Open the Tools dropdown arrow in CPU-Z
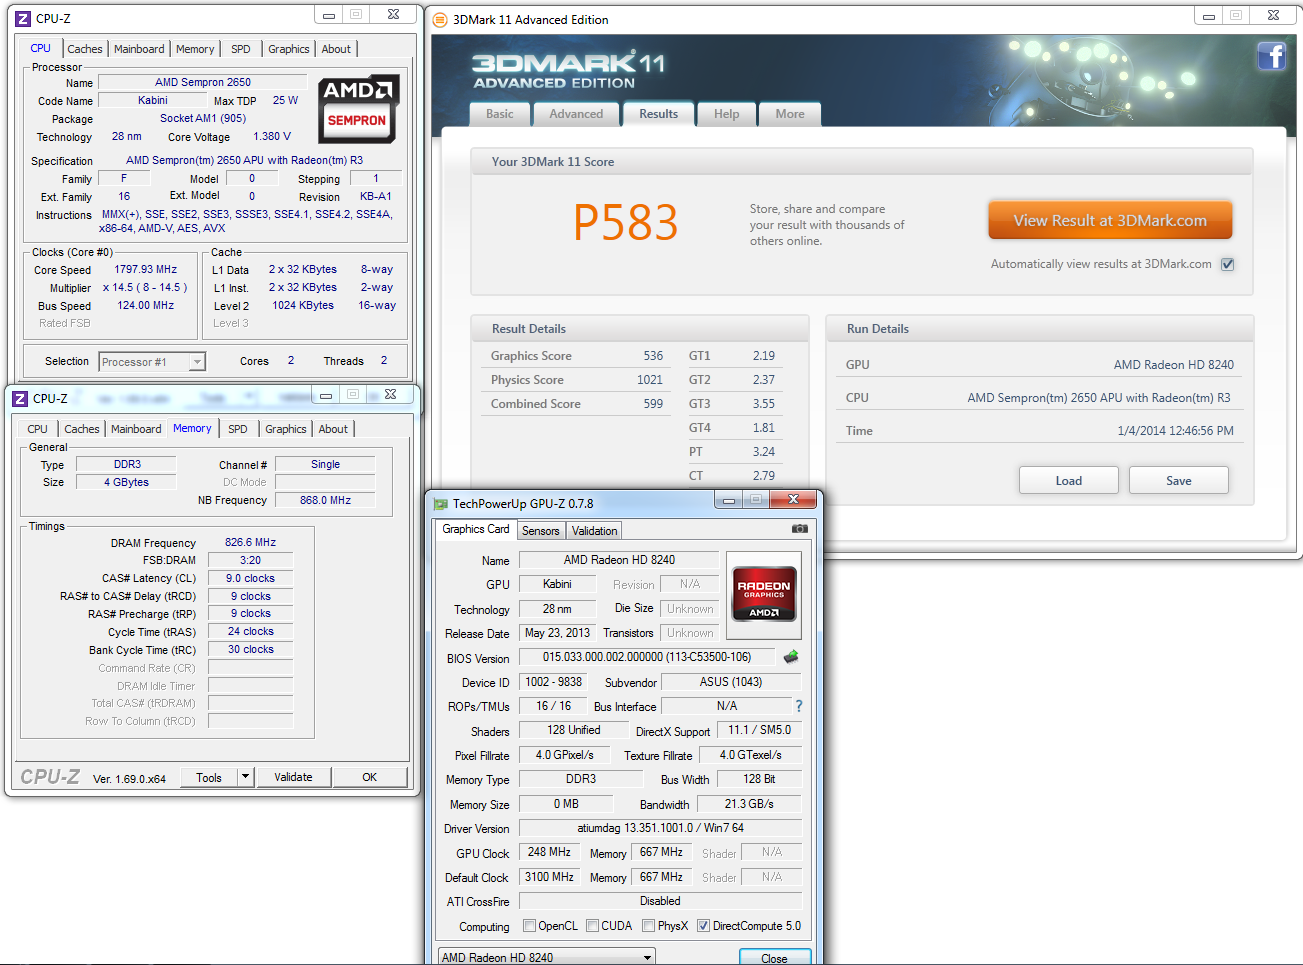 [245, 777]
